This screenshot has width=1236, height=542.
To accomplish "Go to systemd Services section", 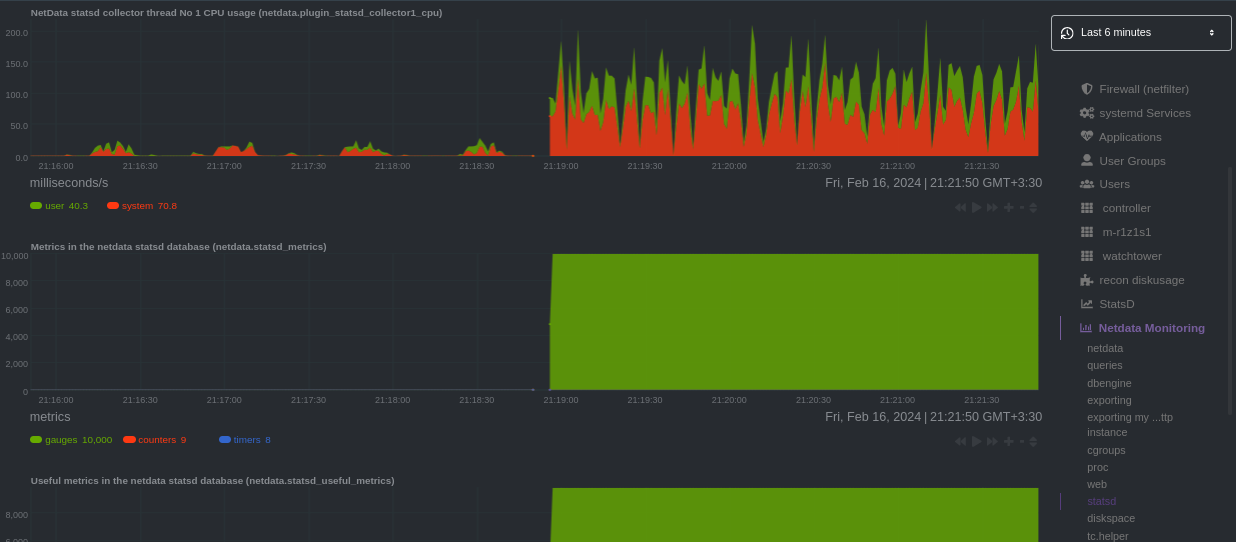I will tap(1145, 113).
